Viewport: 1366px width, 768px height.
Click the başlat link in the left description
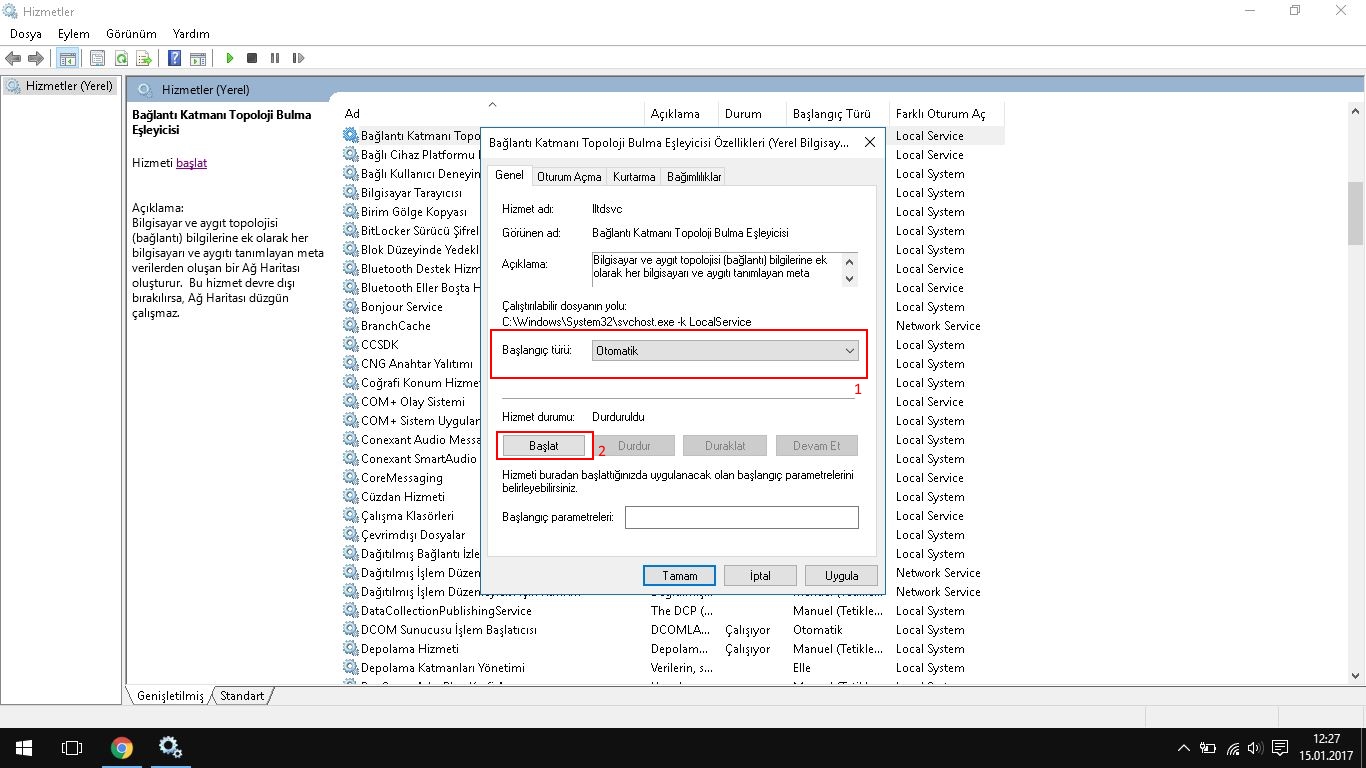tap(191, 163)
